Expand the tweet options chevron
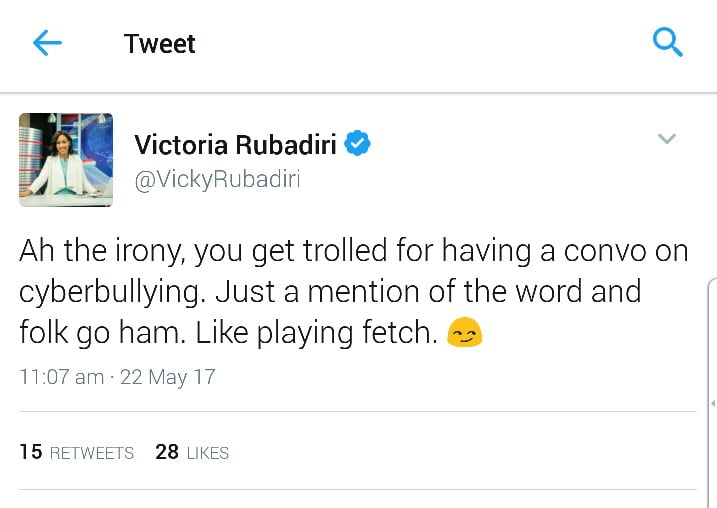The image size is (717, 508). click(667, 139)
